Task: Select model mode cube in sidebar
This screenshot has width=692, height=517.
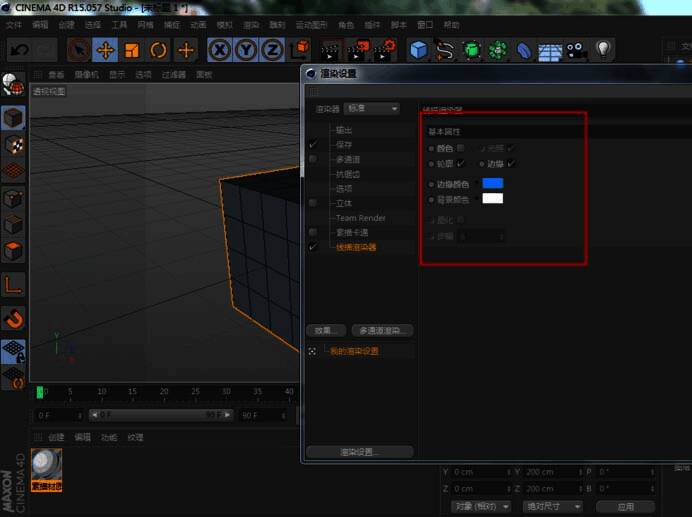Action: click(x=13, y=118)
